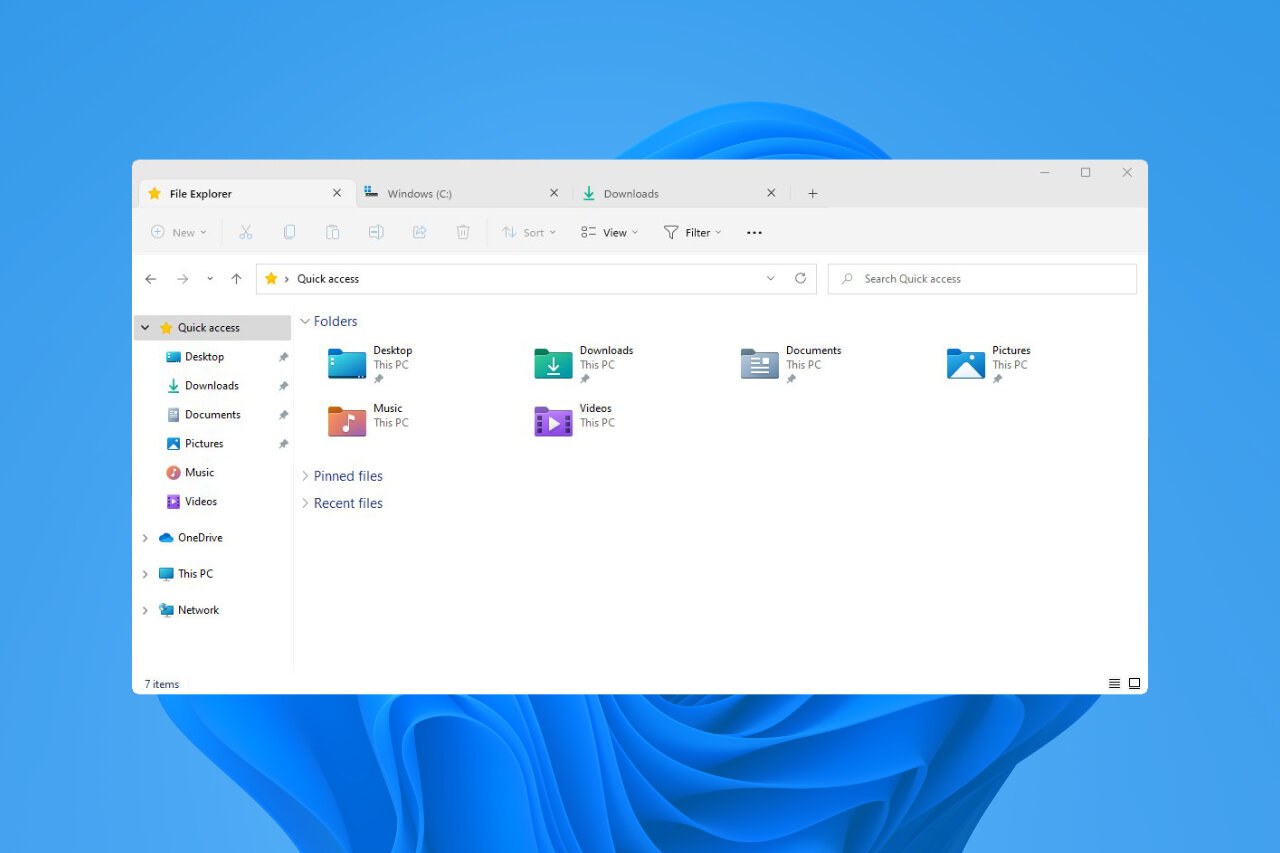Collapse the Folders section
The image size is (1280, 853).
306,321
